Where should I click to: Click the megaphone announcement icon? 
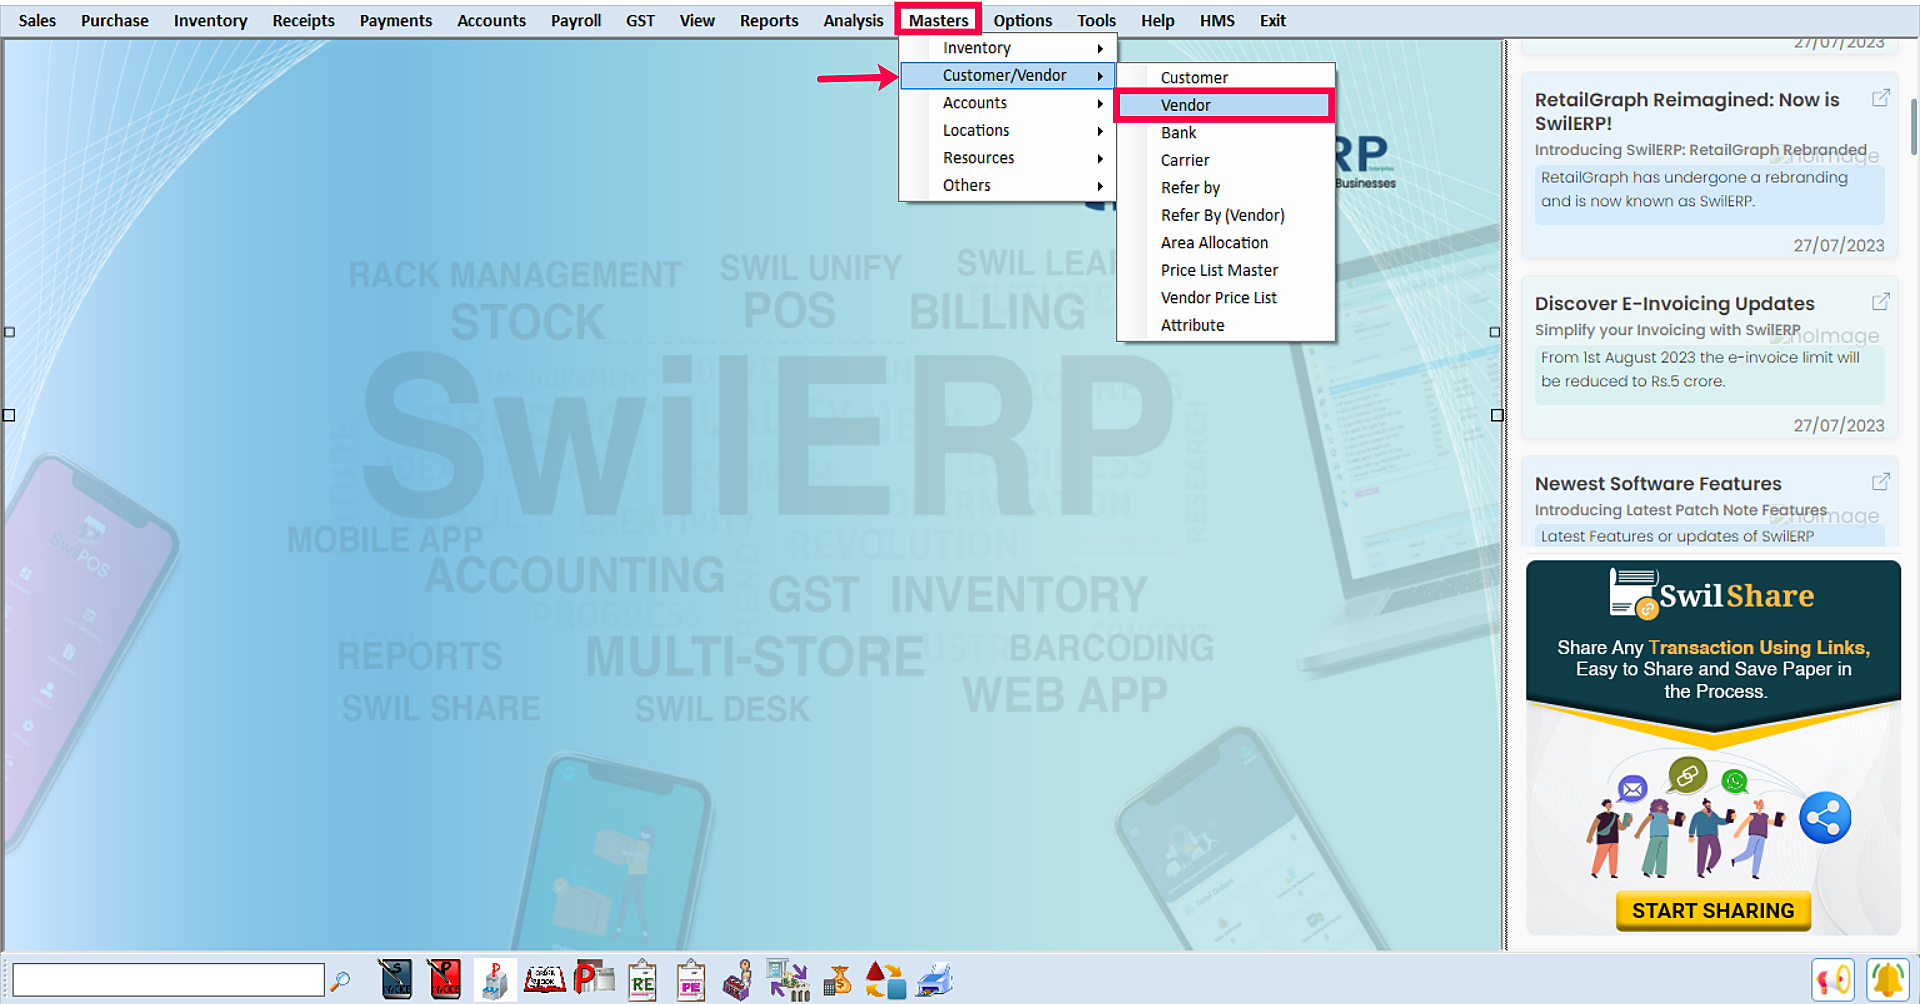(1832, 980)
